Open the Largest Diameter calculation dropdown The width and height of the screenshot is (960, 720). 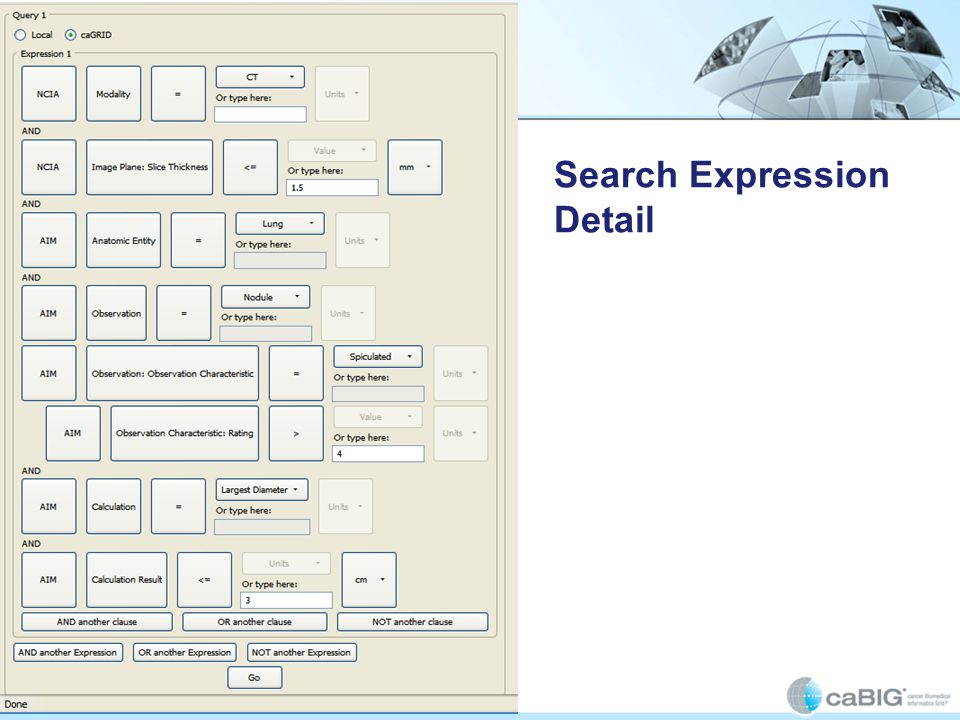pyautogui.click(x=262, y=490)
